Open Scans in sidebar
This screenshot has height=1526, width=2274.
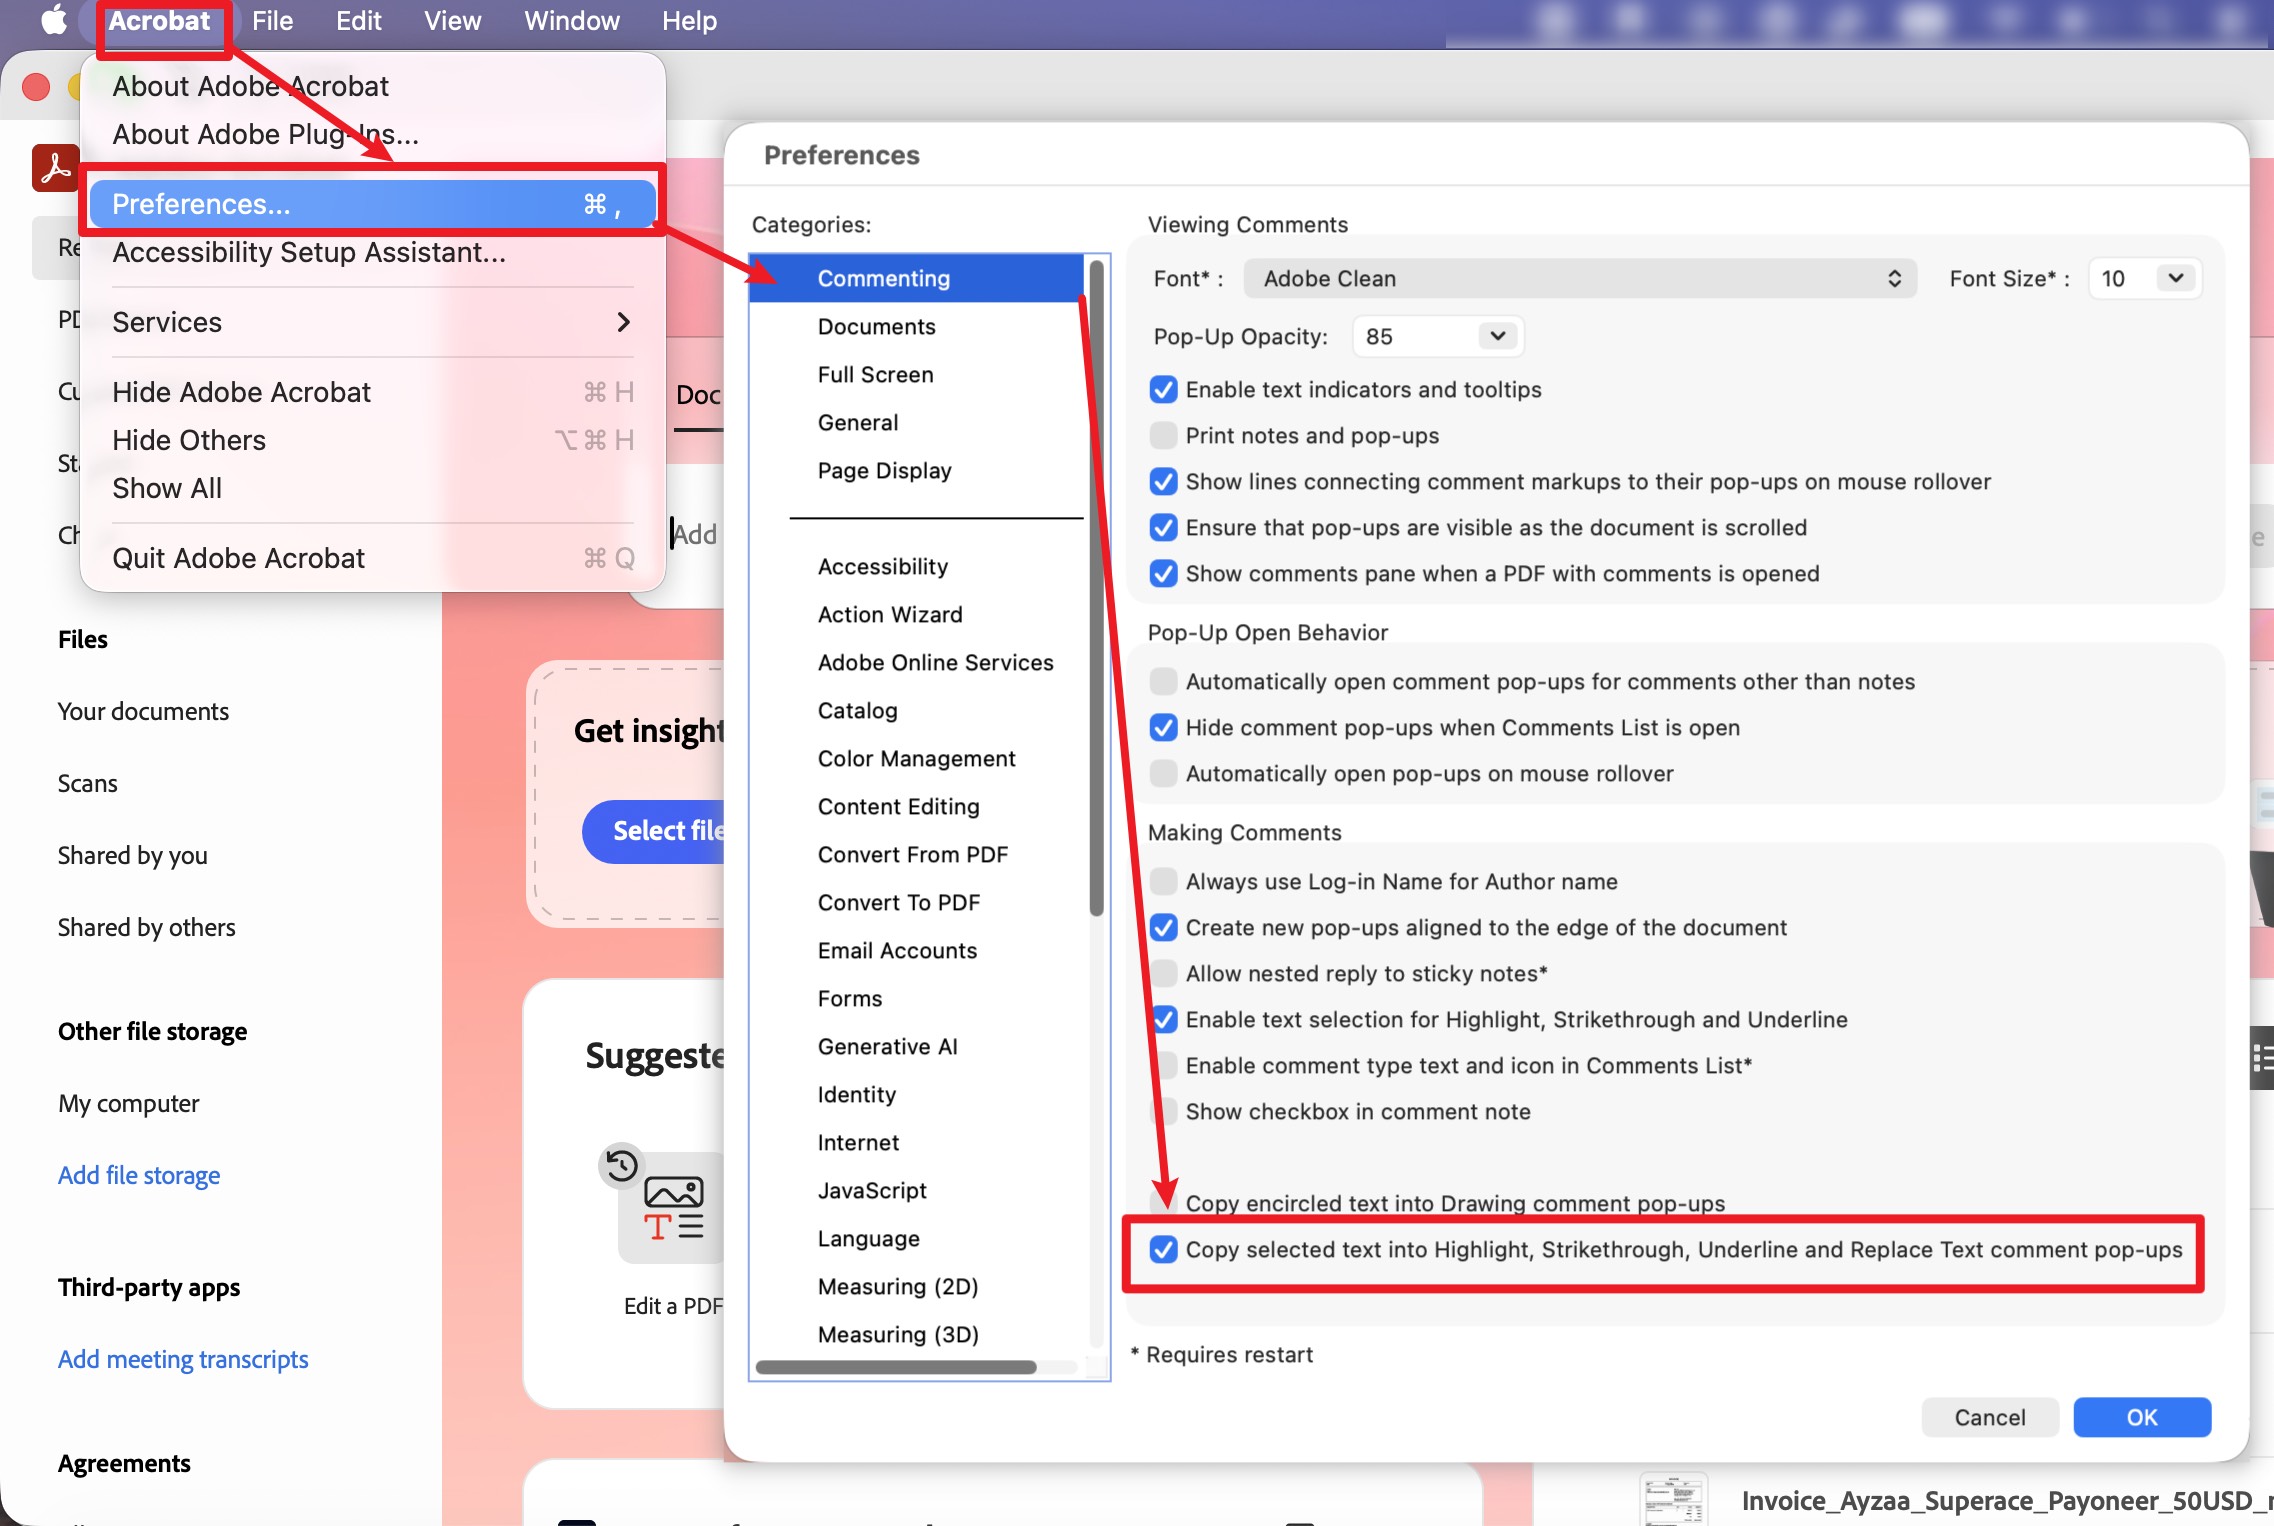[x=87, y=783]
